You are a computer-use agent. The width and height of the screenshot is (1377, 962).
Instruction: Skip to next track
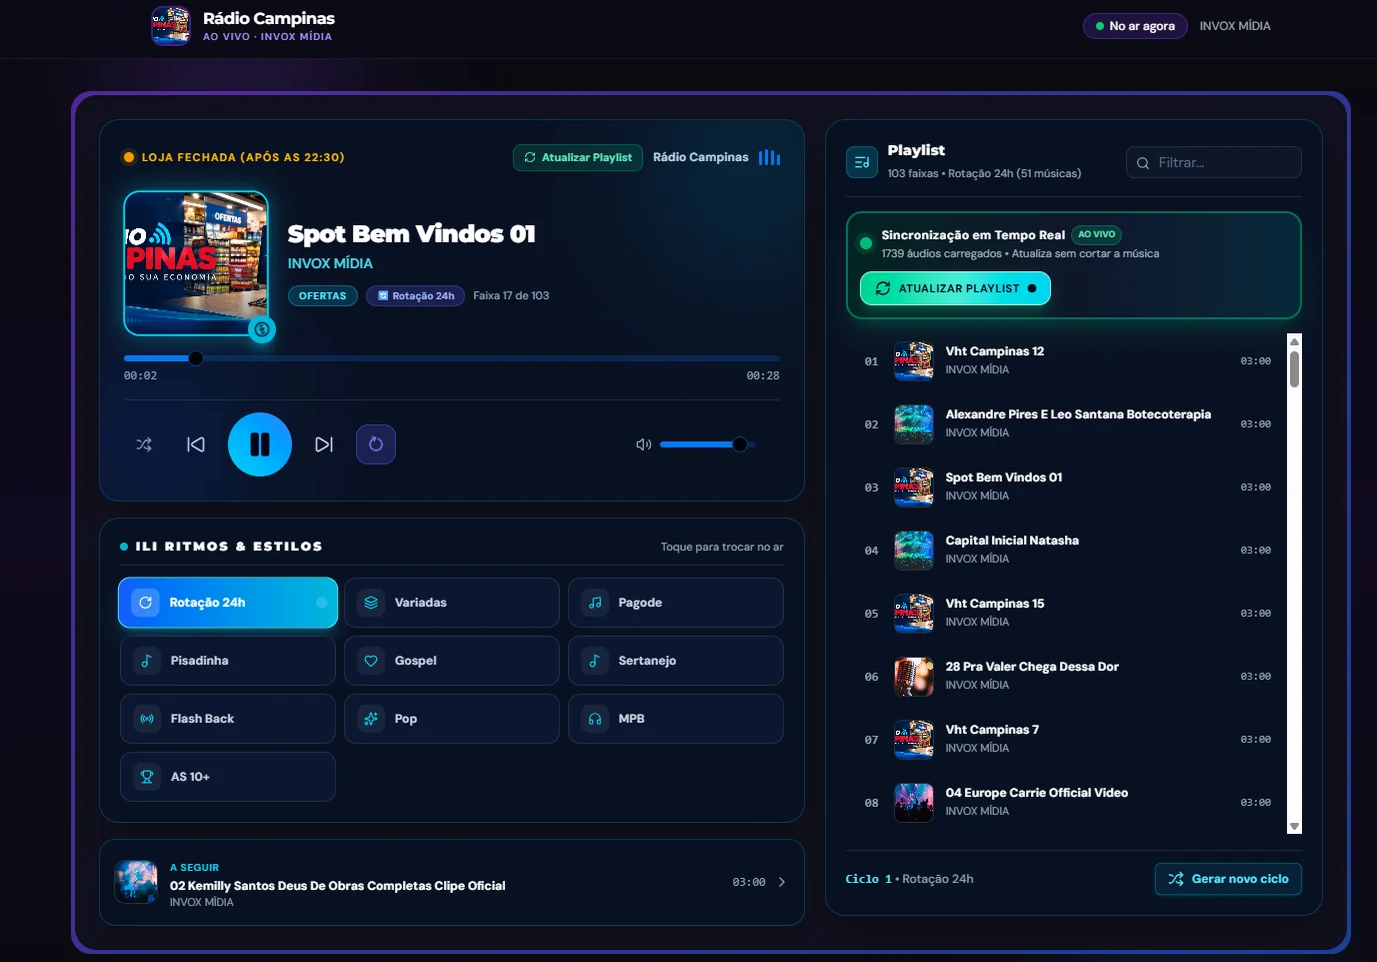click(x=324, y=445)
